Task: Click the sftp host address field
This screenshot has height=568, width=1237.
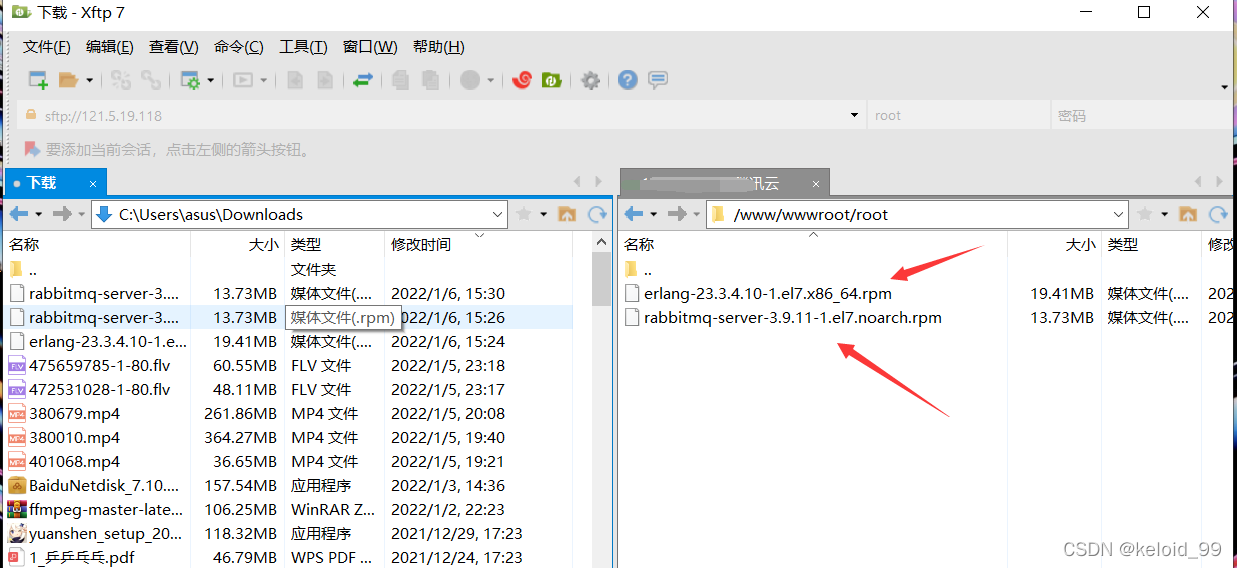Action: click(443, 115)
